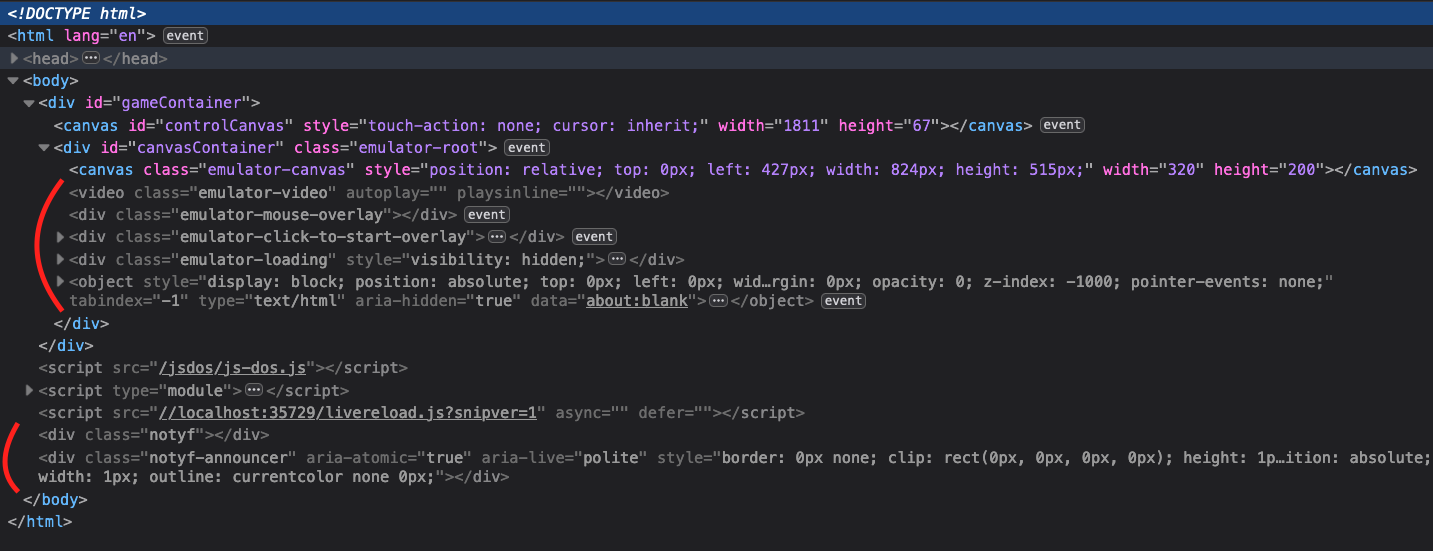Open the localhost livereload.js script link
Screen dimensions: 1433x551
(350, 413)
